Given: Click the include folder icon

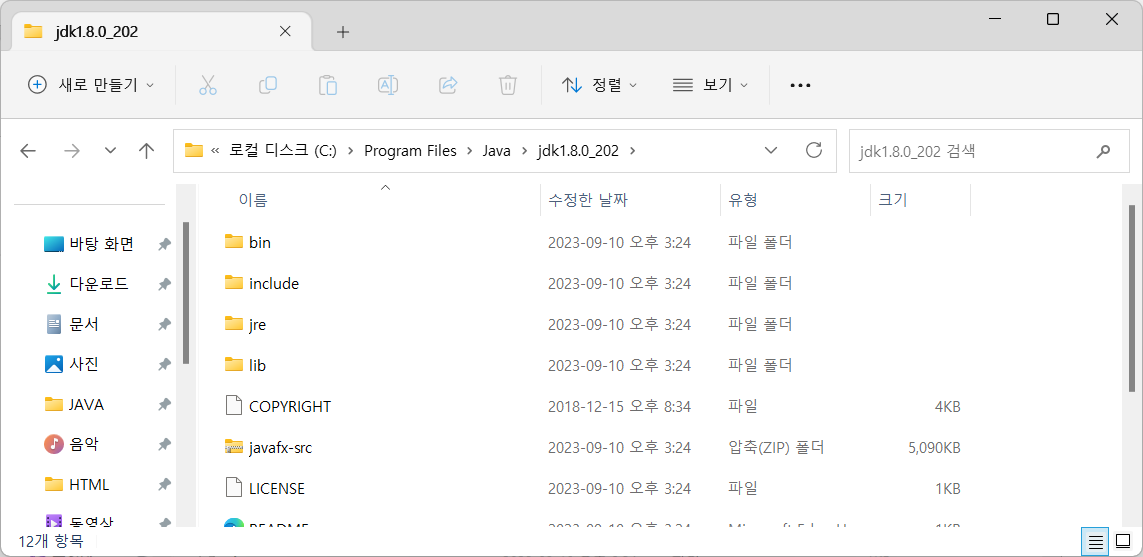Looking at the screenshot, I should [x=233, y=283].
